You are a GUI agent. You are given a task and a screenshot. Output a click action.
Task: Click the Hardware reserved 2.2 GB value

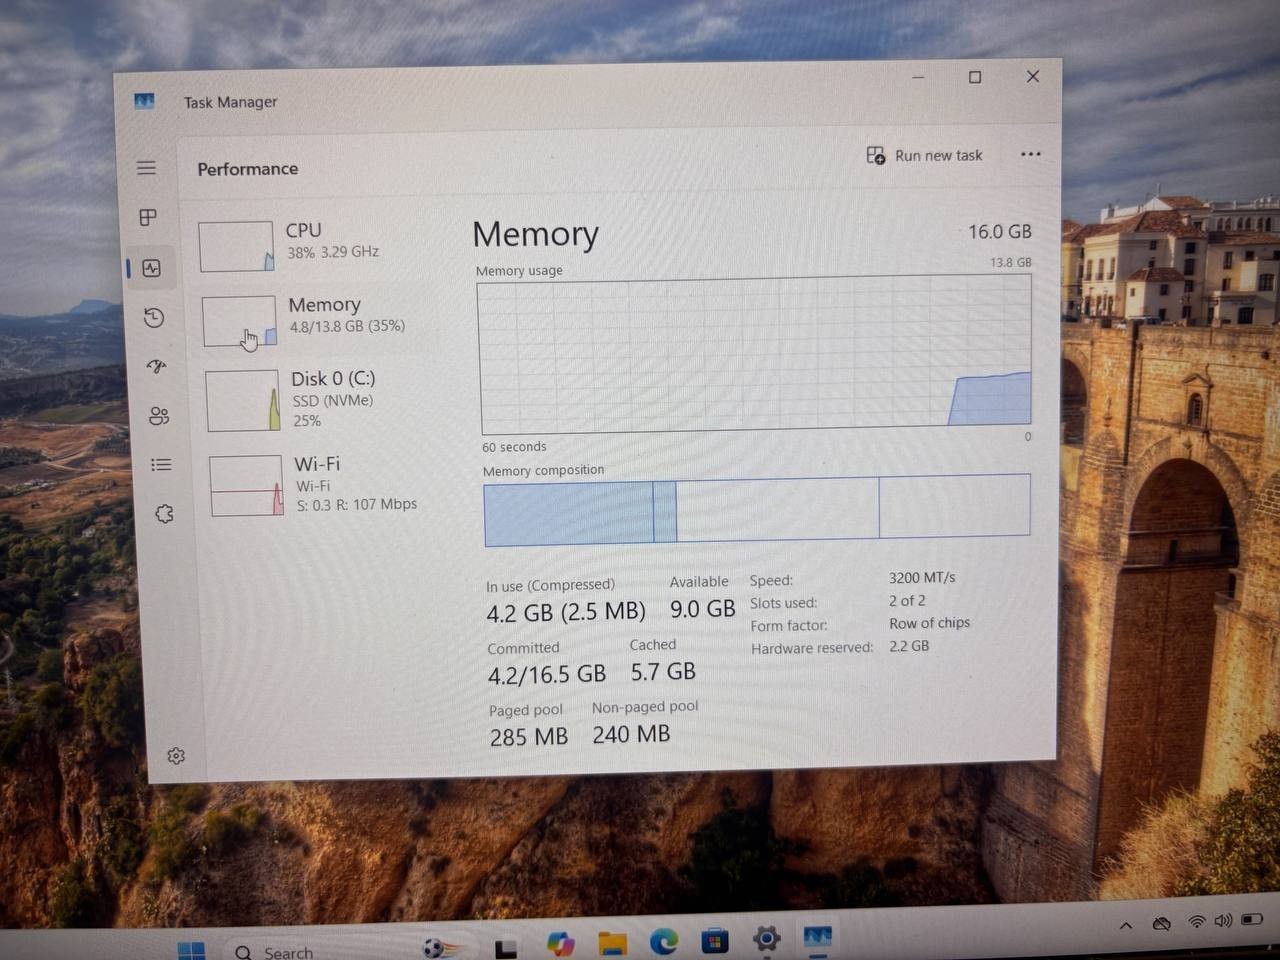click(x=909, y=645)
